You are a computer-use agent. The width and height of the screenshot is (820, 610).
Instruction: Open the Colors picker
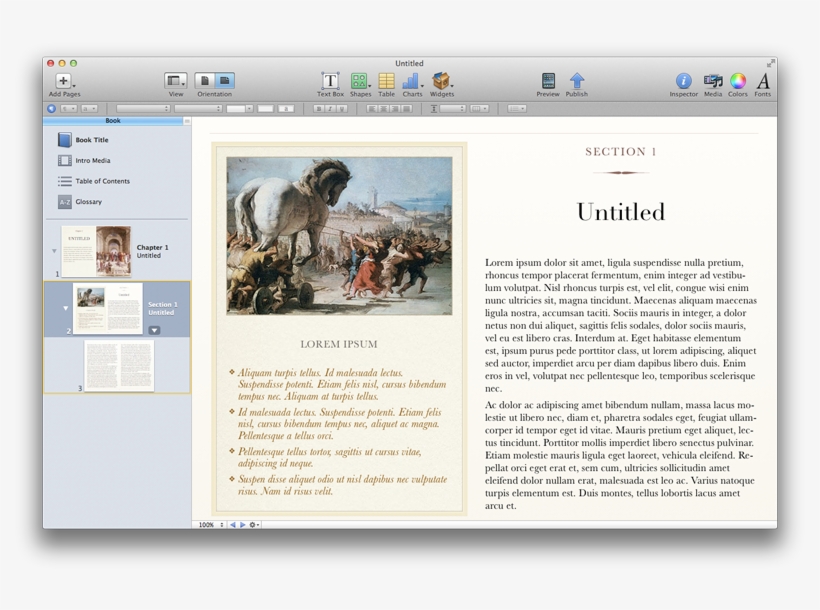738,82
